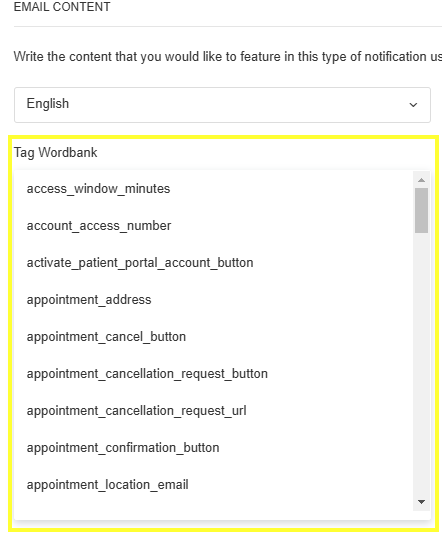
Task: Pick the appointment_confirmation_button tag
Action: pos(123,448)
